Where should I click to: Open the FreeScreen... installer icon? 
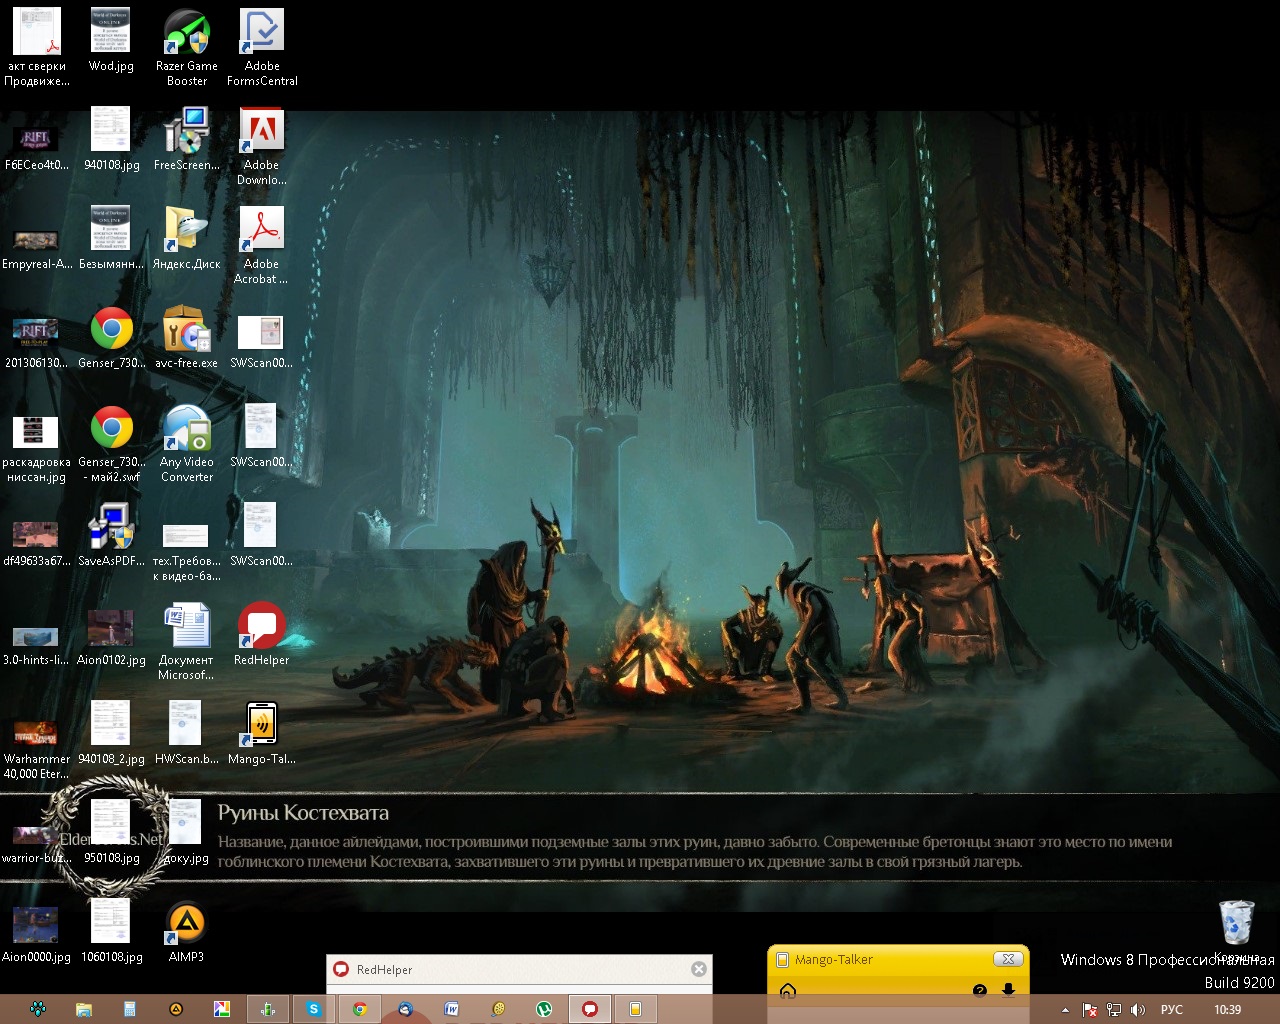click(x=187, y=139)
